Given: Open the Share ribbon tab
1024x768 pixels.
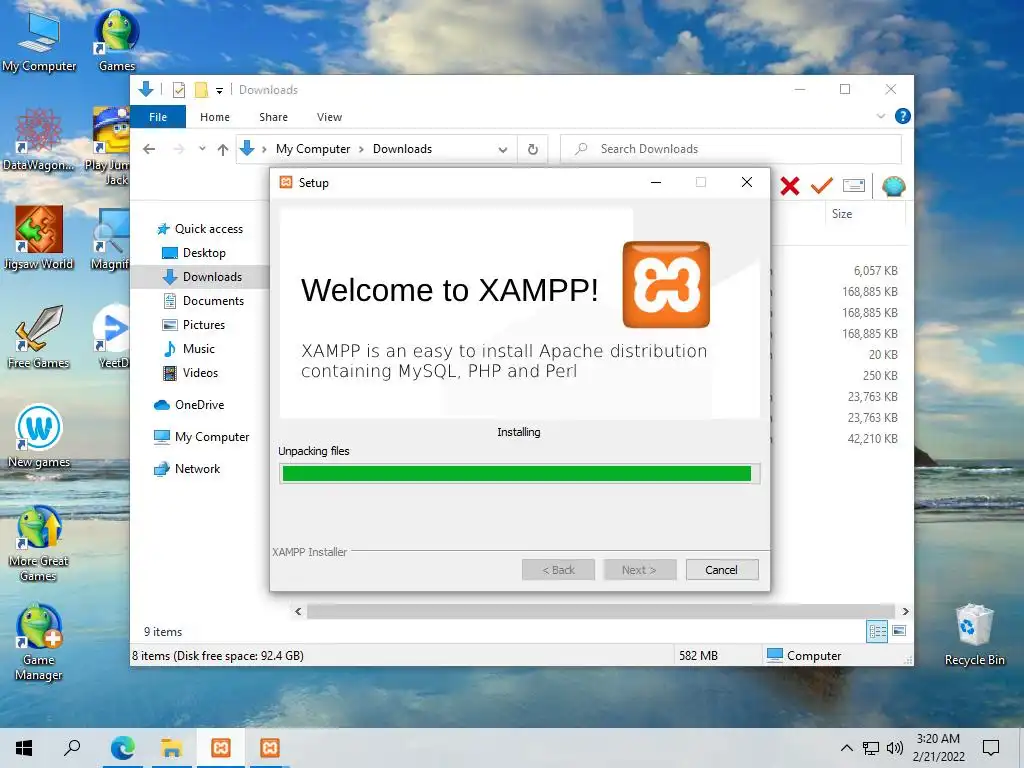Looking at the screenshot, I should [273, 117].
